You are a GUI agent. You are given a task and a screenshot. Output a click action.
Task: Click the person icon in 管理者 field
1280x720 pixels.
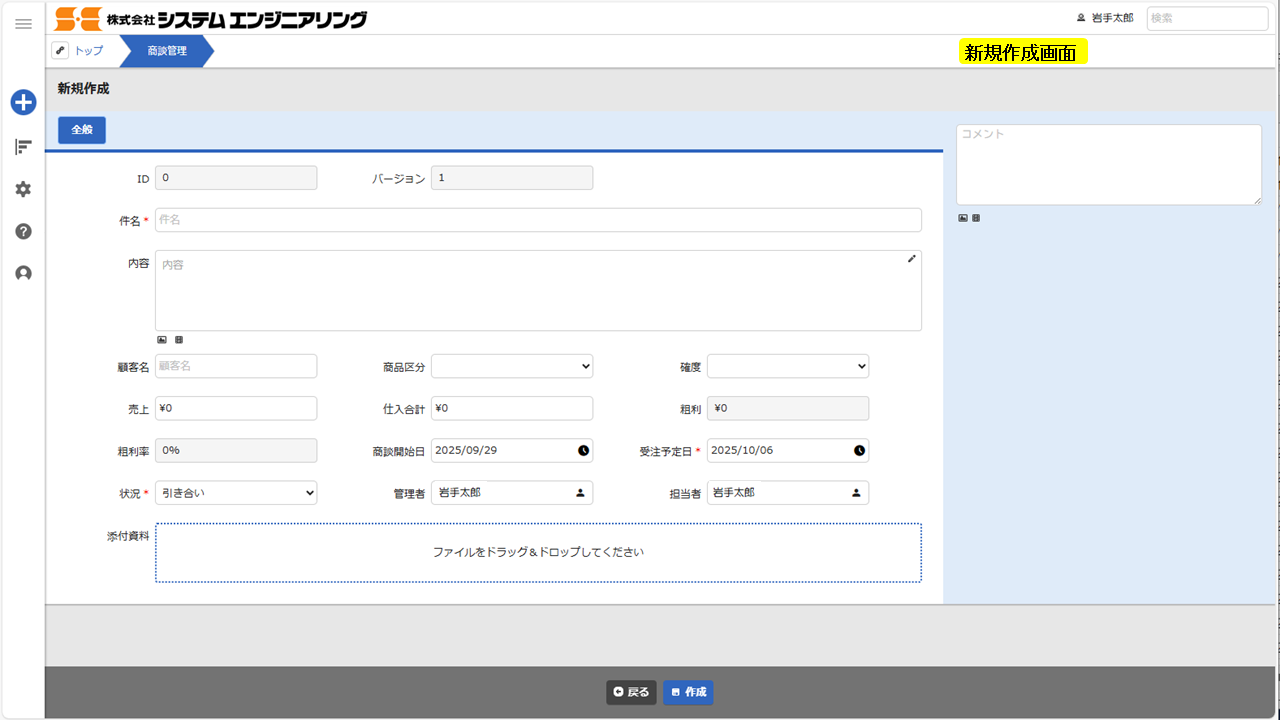click(580, 493)
